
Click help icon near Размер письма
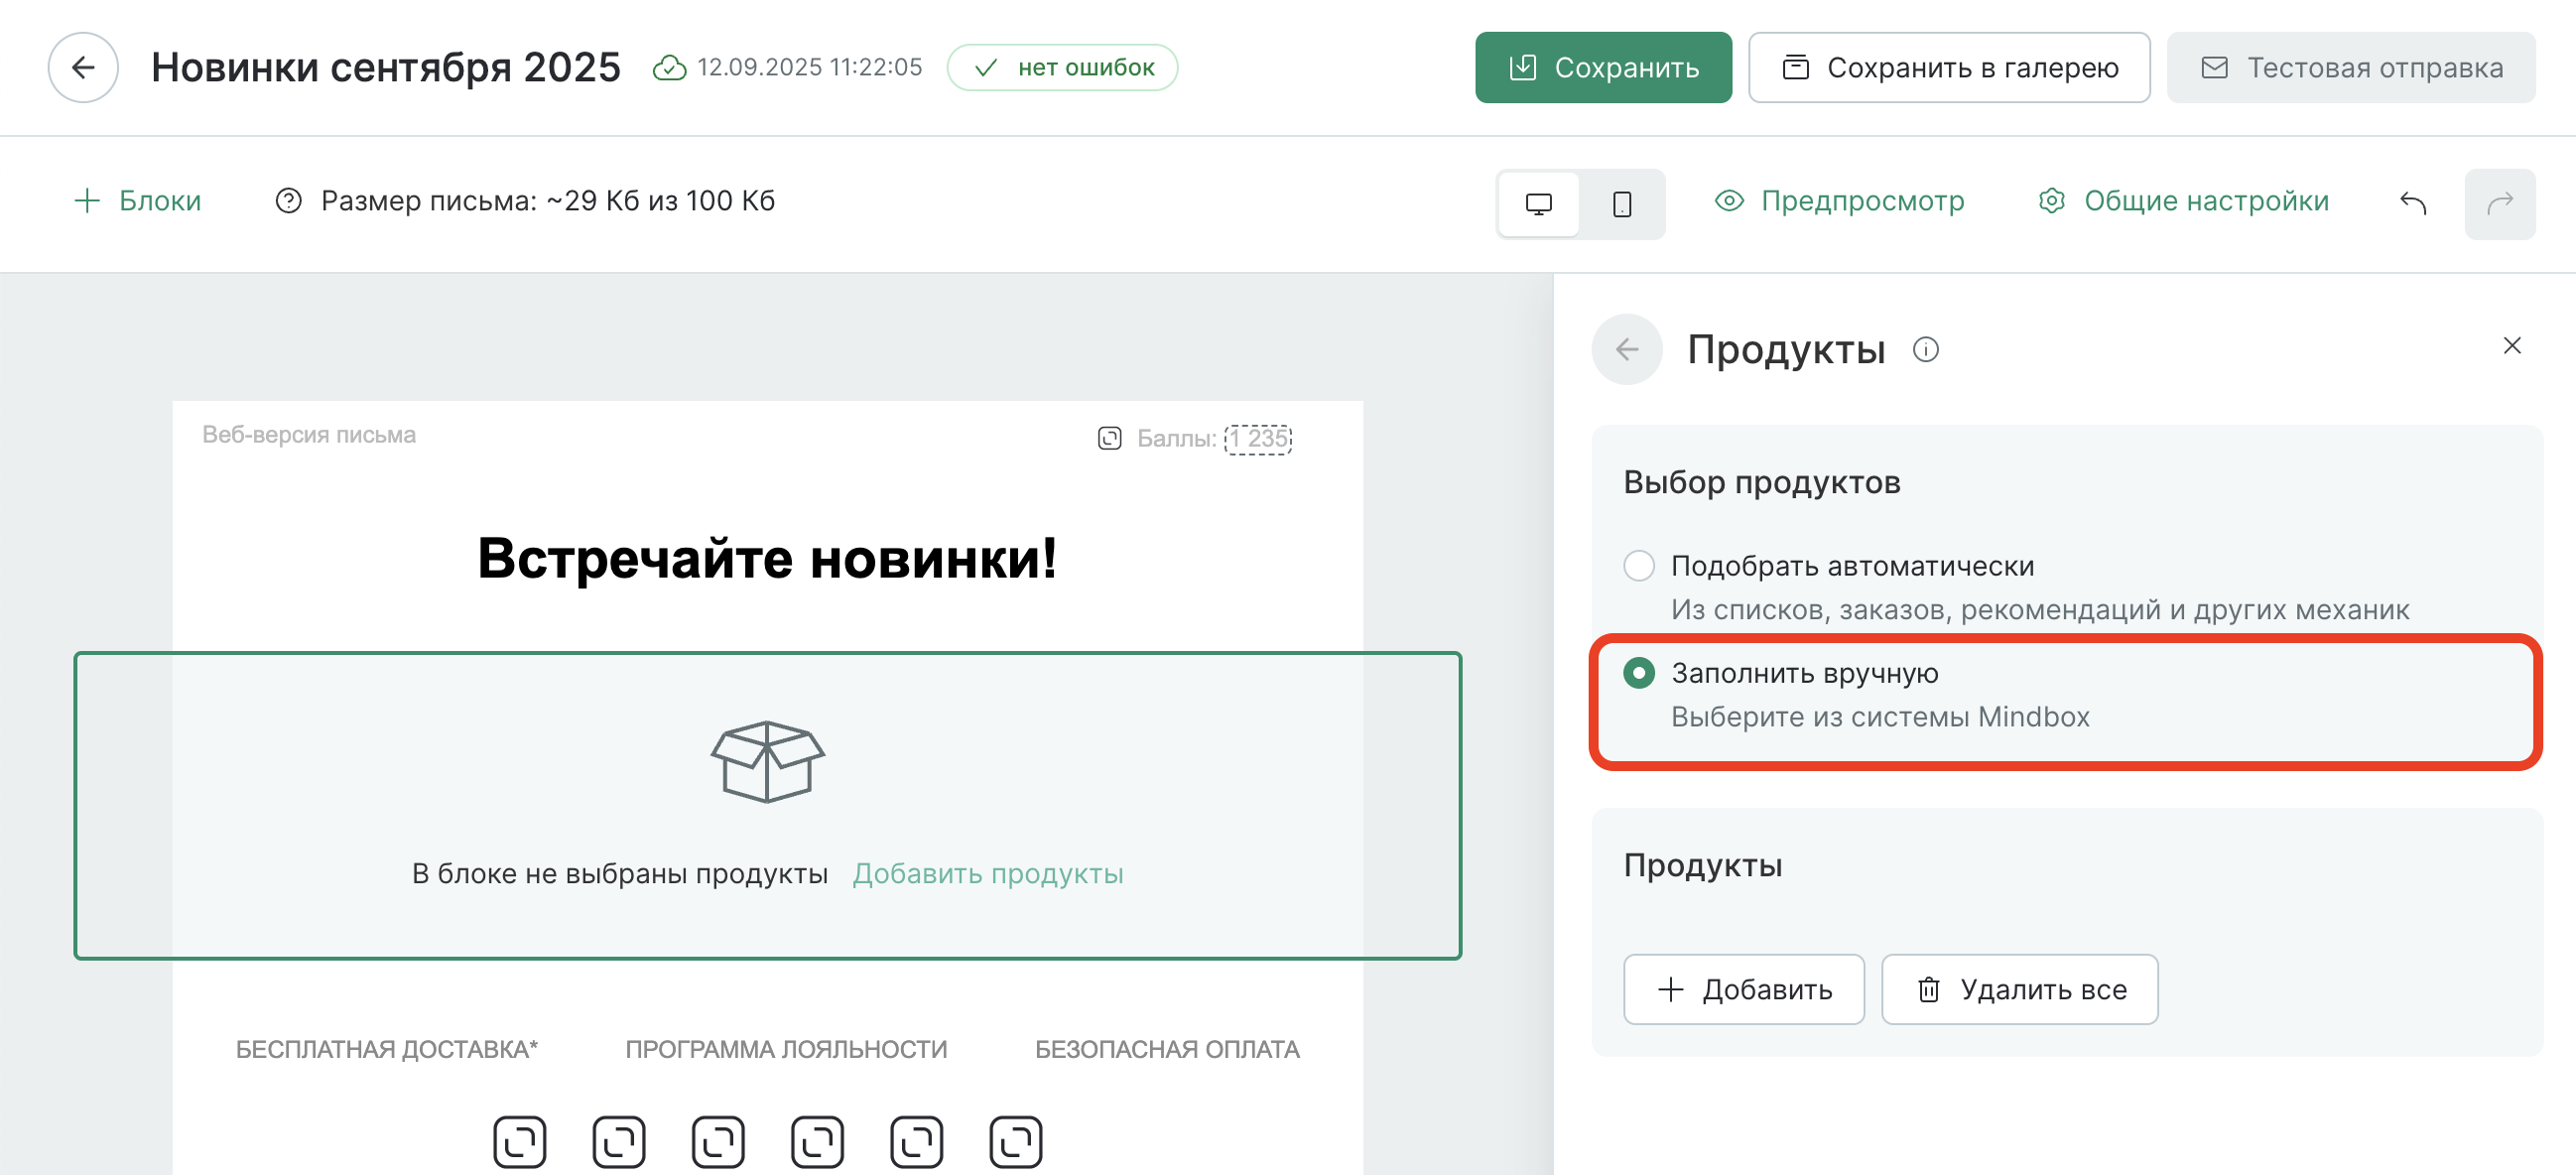coord(288,201)
